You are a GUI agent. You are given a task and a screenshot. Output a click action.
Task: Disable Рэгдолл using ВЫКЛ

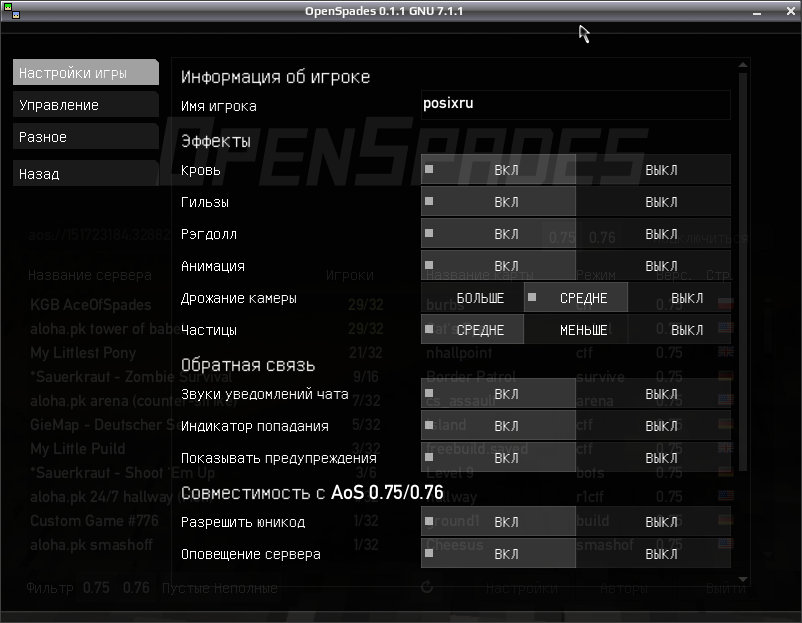coord(653,234)
